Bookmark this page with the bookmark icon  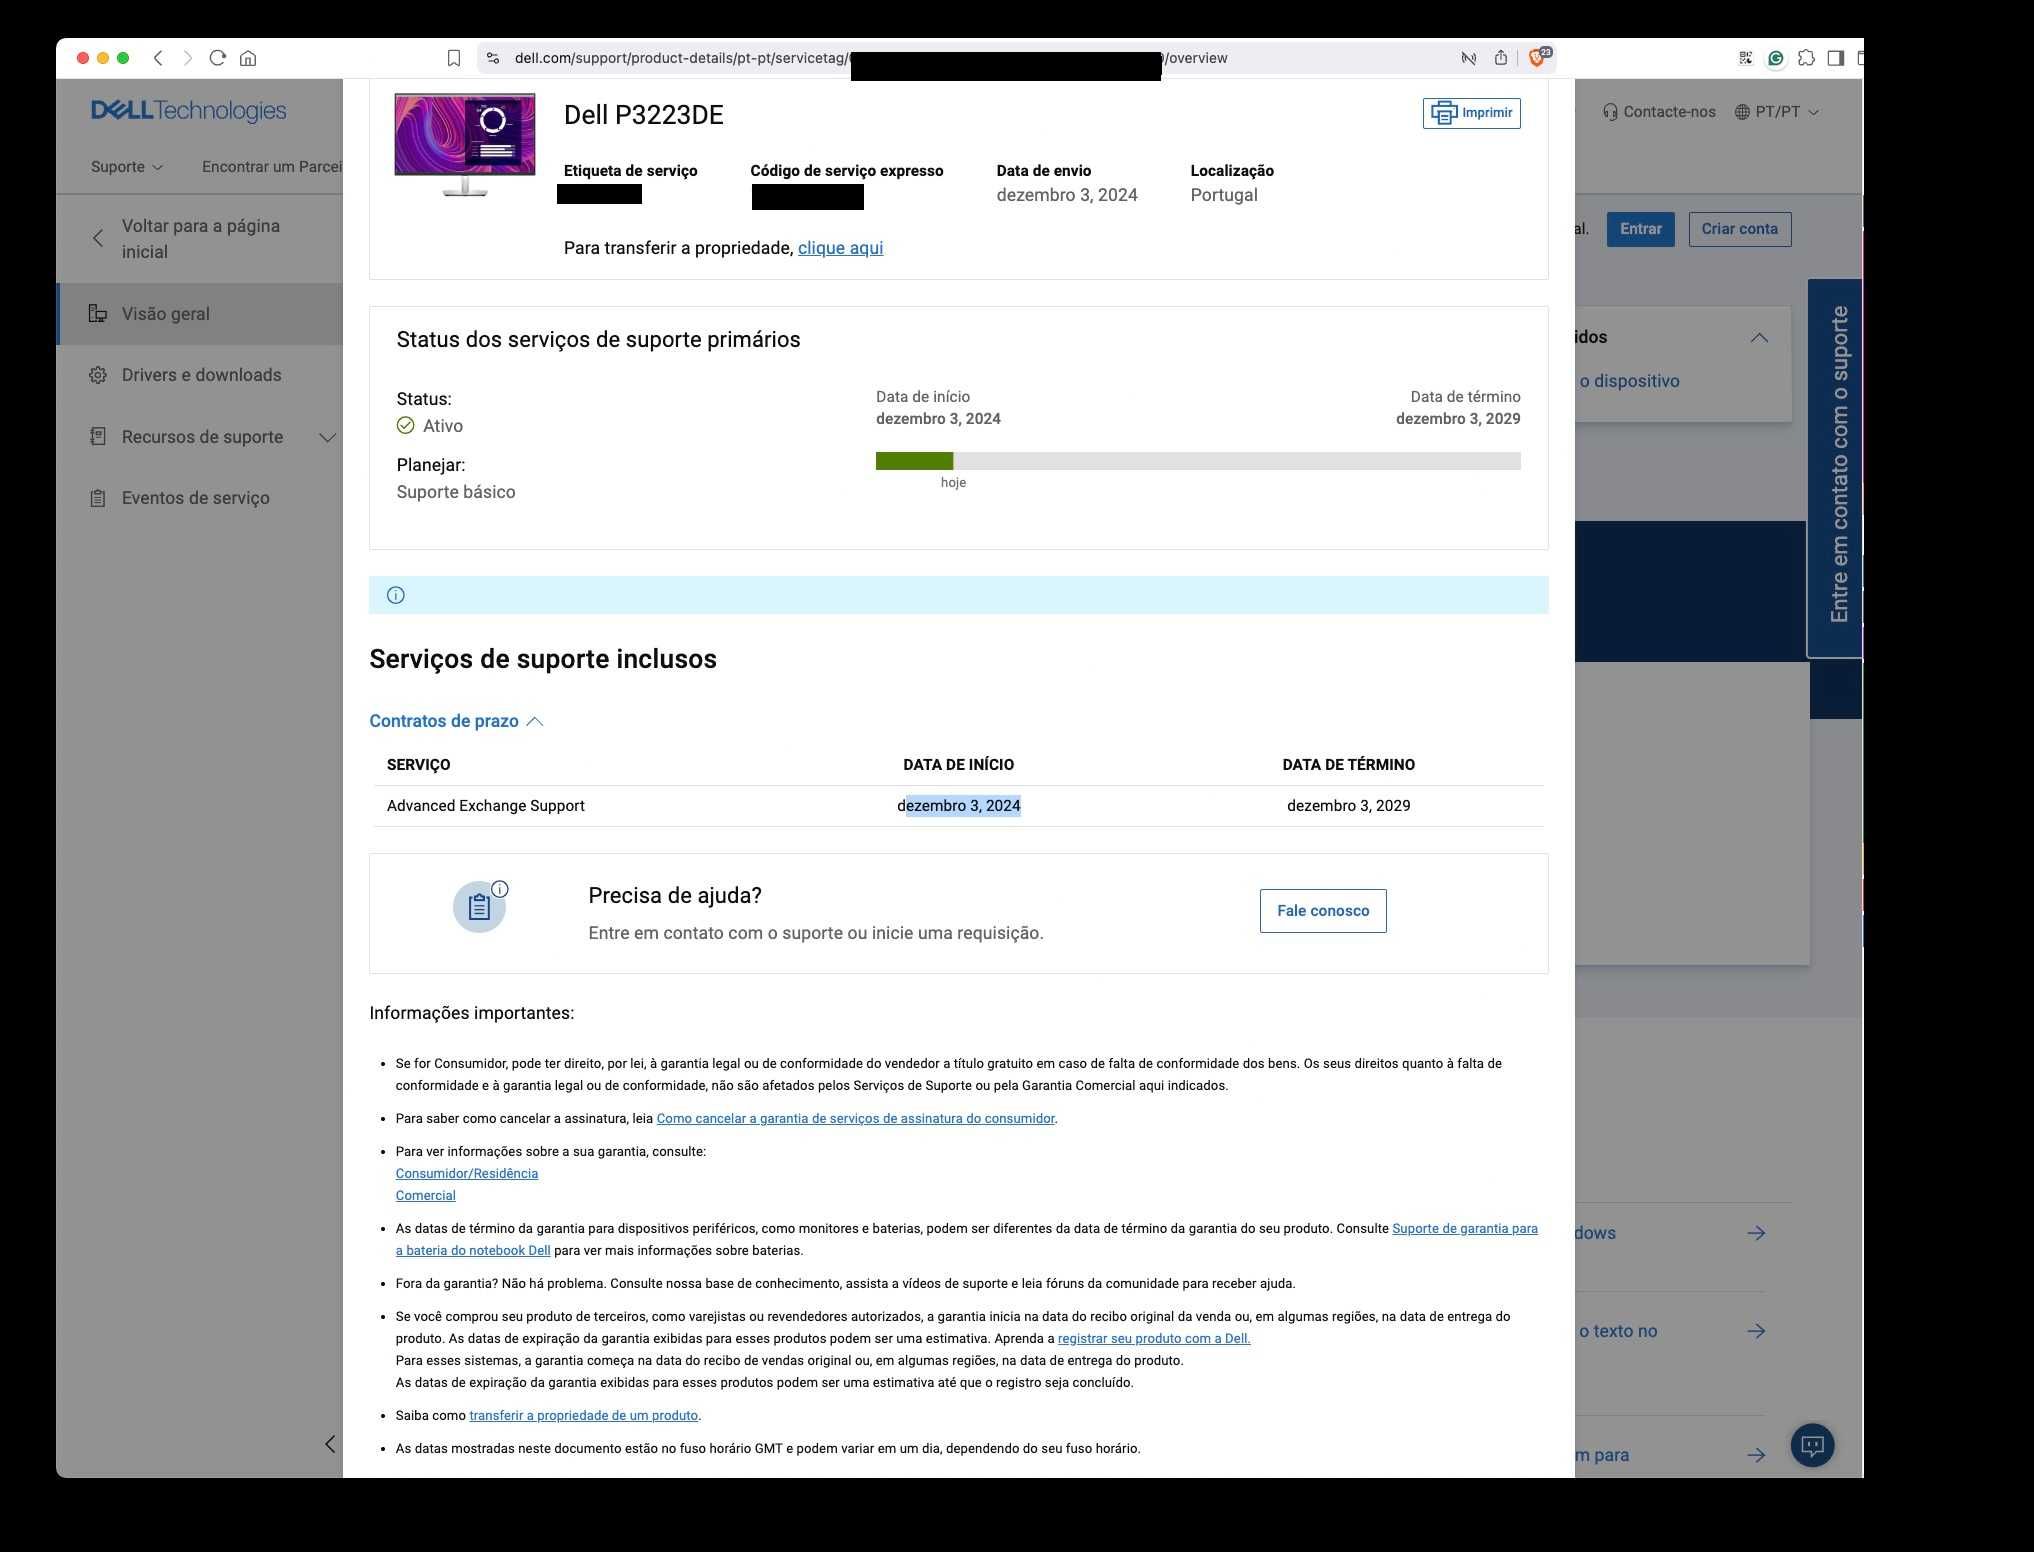click(x=453, y=58)
